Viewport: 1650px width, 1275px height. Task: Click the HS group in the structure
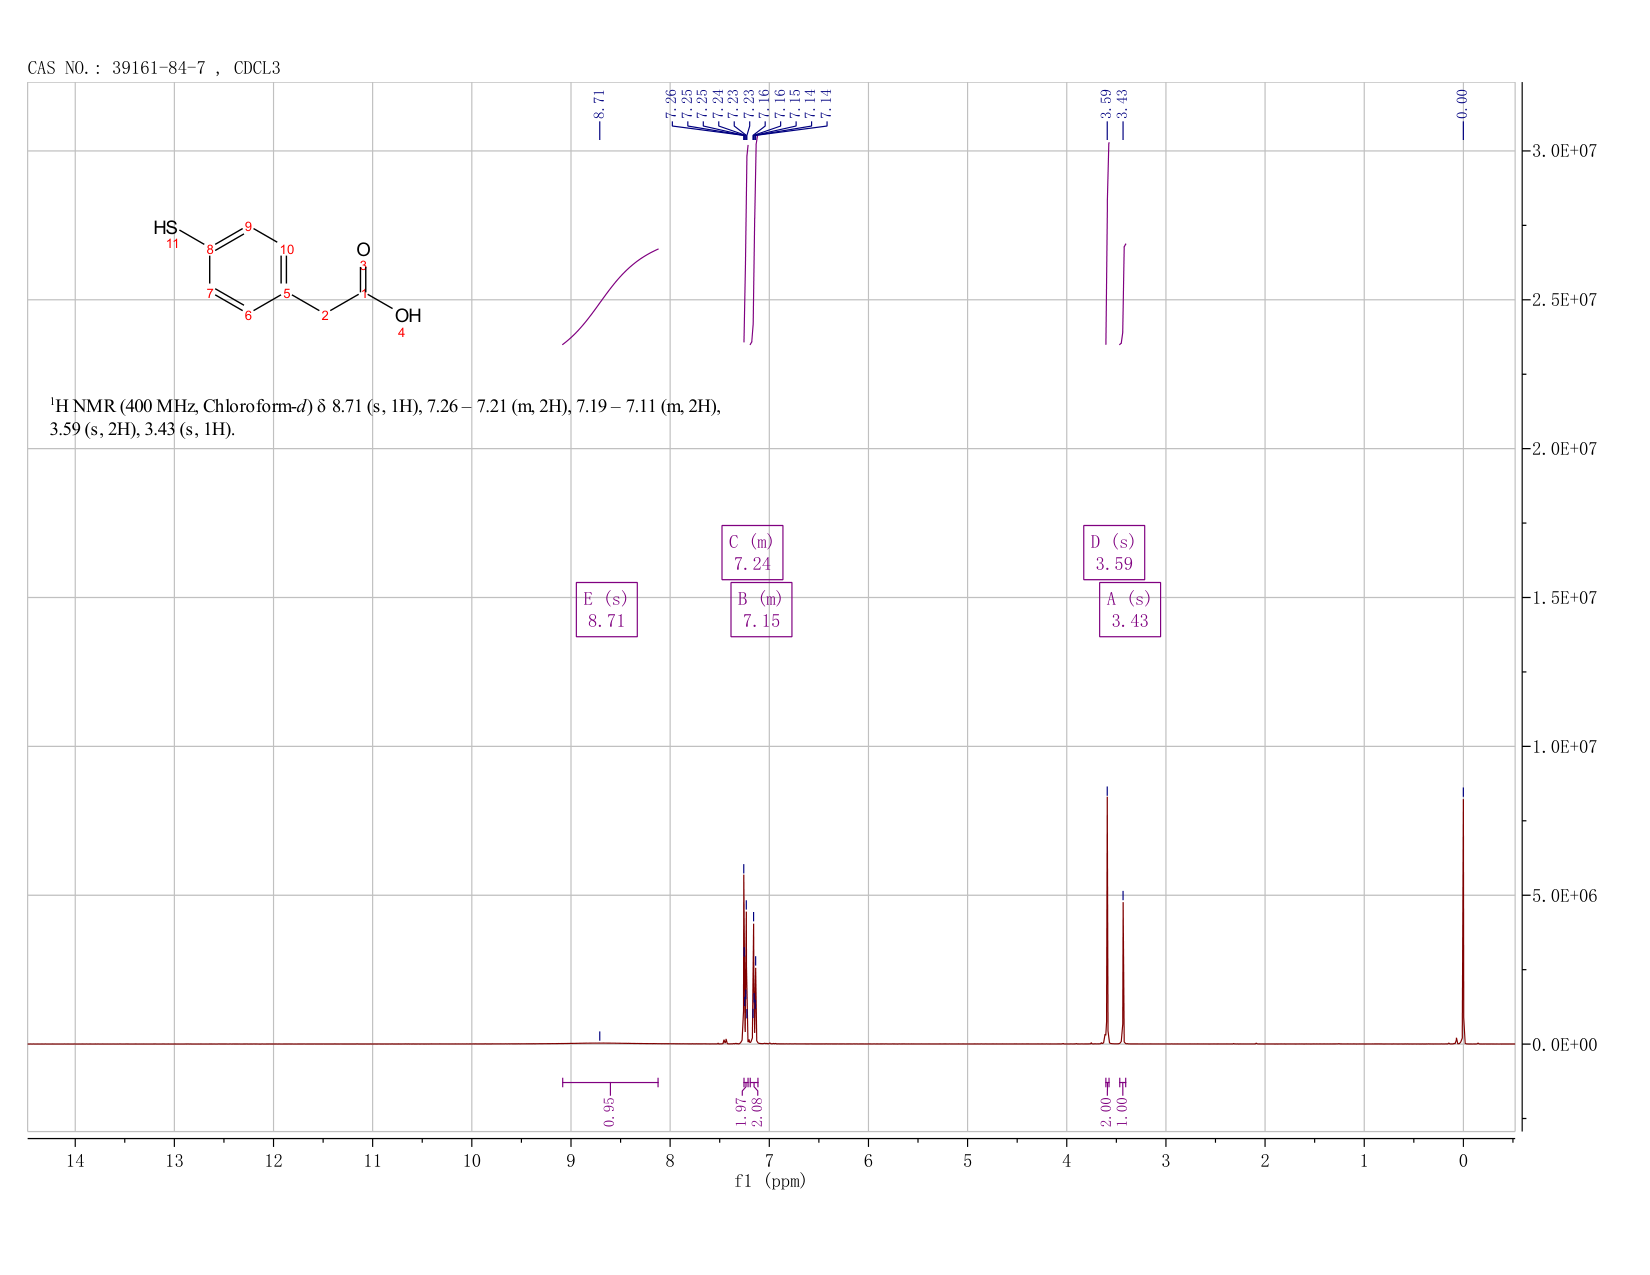pyautogui.click(x=165, y=228)
